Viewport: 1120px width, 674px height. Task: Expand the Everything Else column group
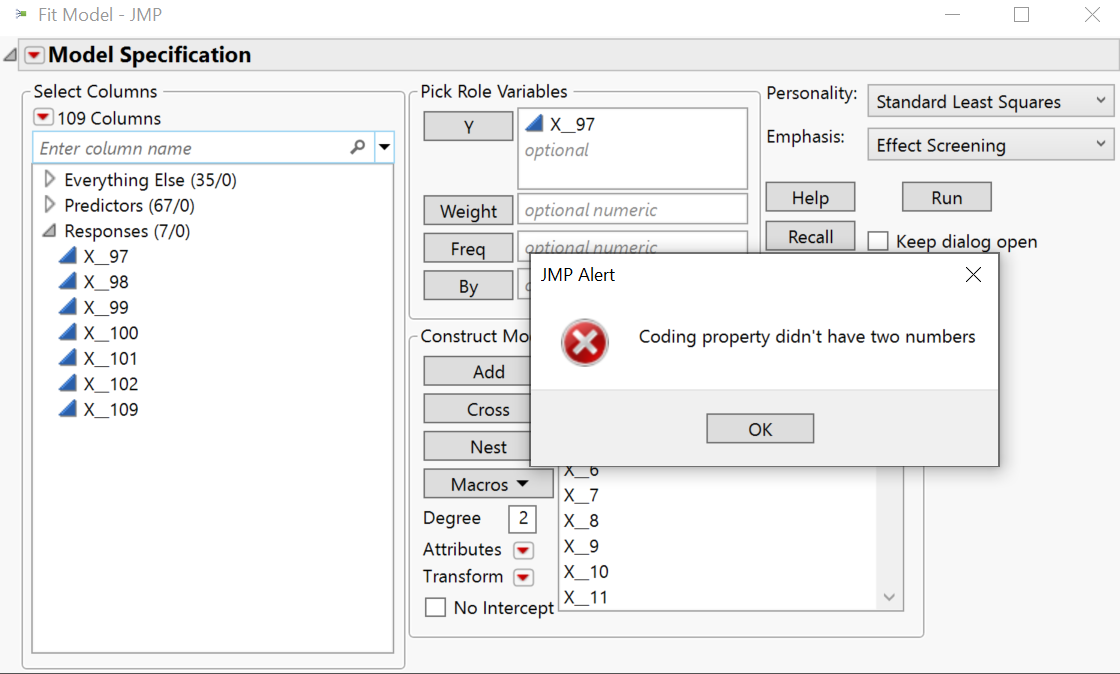pos(50,180)
